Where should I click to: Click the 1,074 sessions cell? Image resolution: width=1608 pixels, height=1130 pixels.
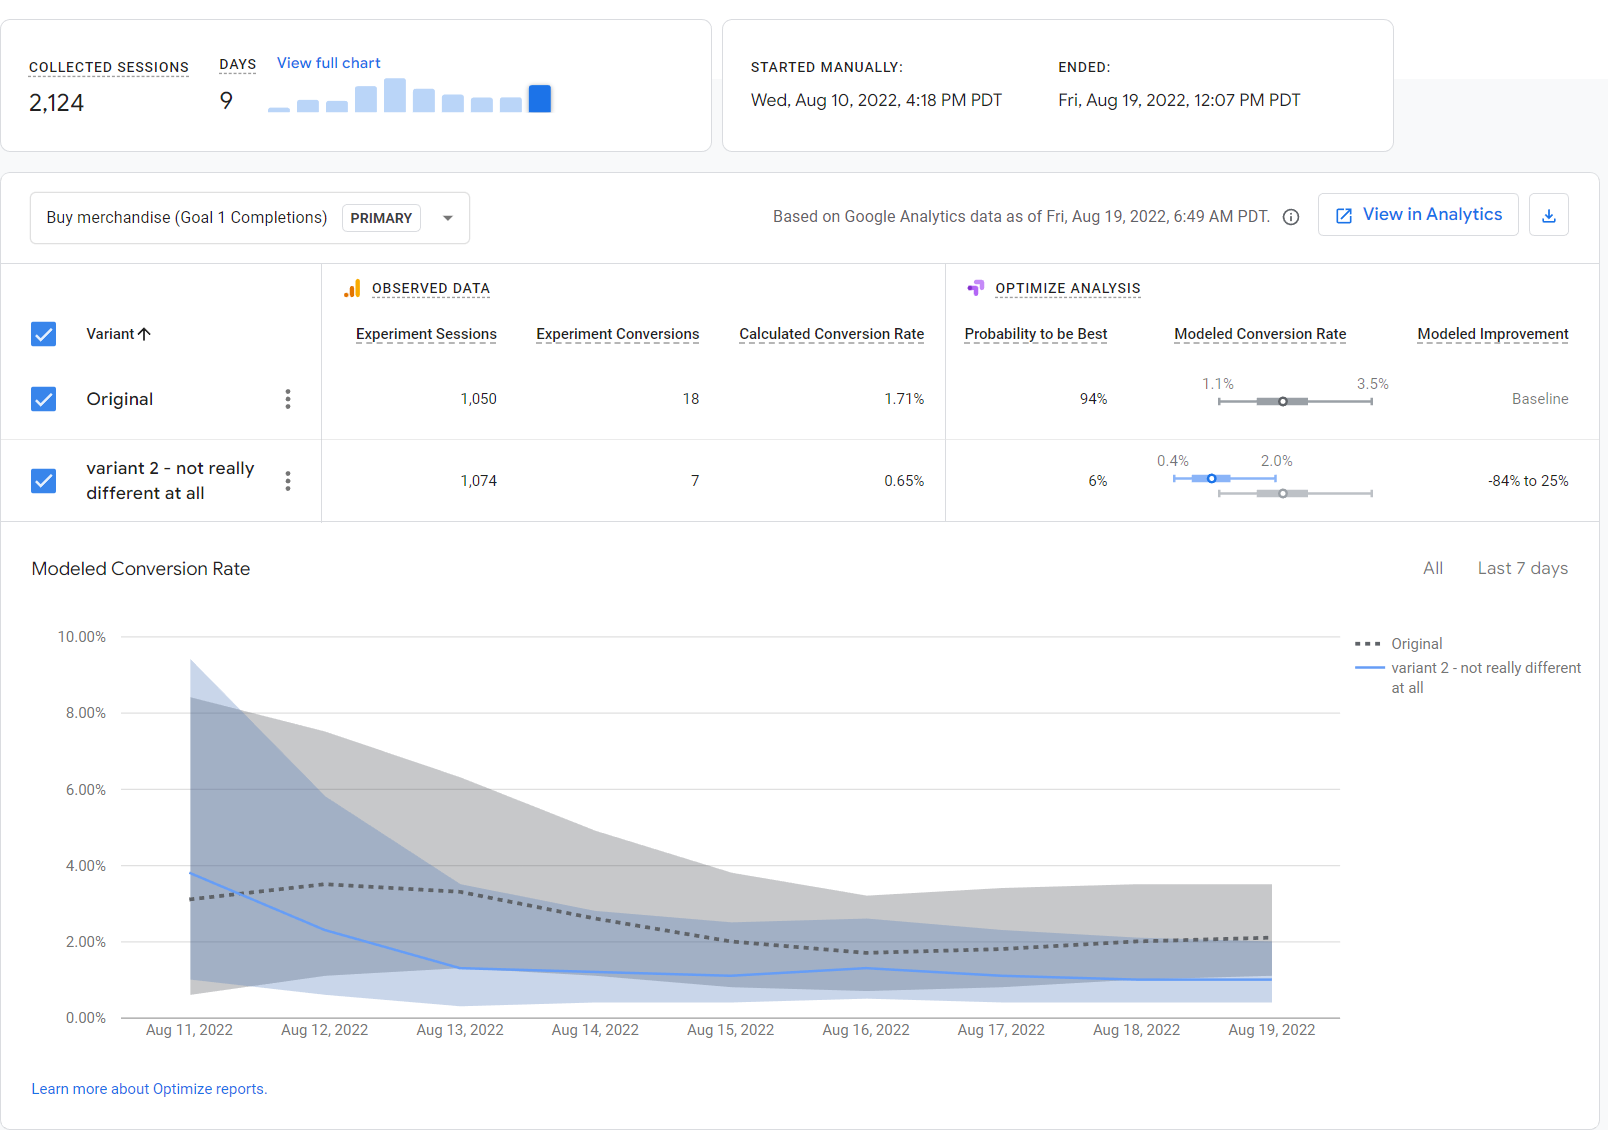479,481
